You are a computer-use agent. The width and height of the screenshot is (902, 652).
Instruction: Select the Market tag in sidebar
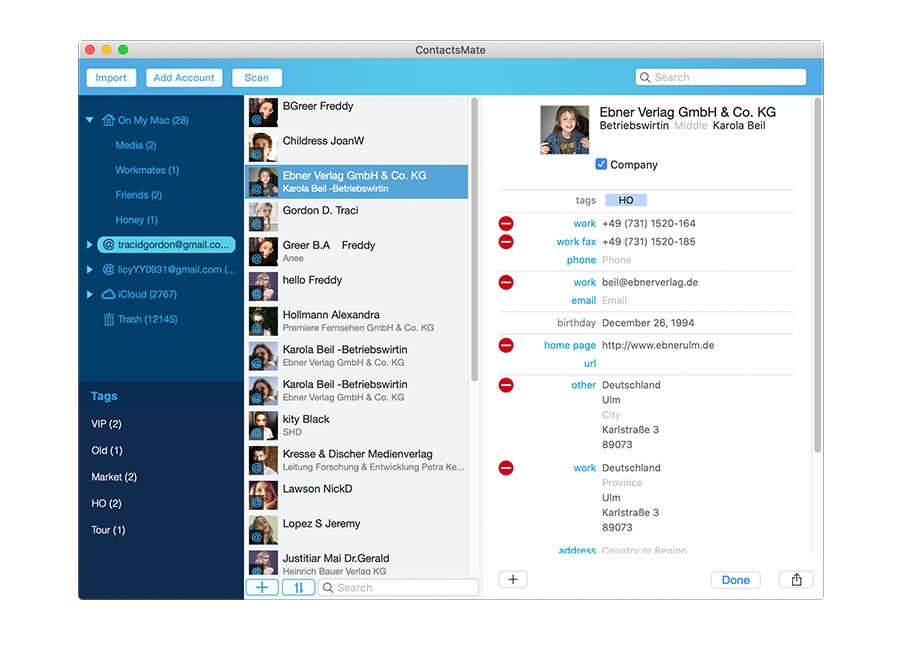point(114,477)
